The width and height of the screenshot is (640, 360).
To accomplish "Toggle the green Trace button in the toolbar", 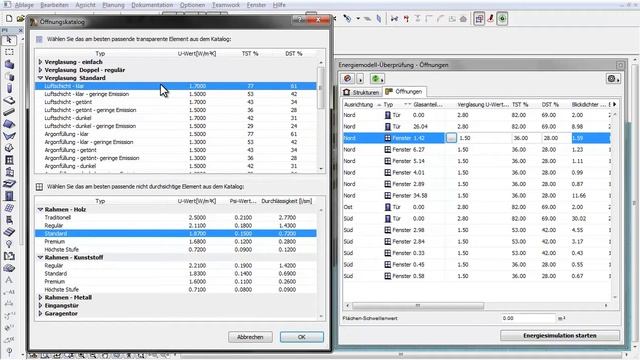I will [502, 18].
